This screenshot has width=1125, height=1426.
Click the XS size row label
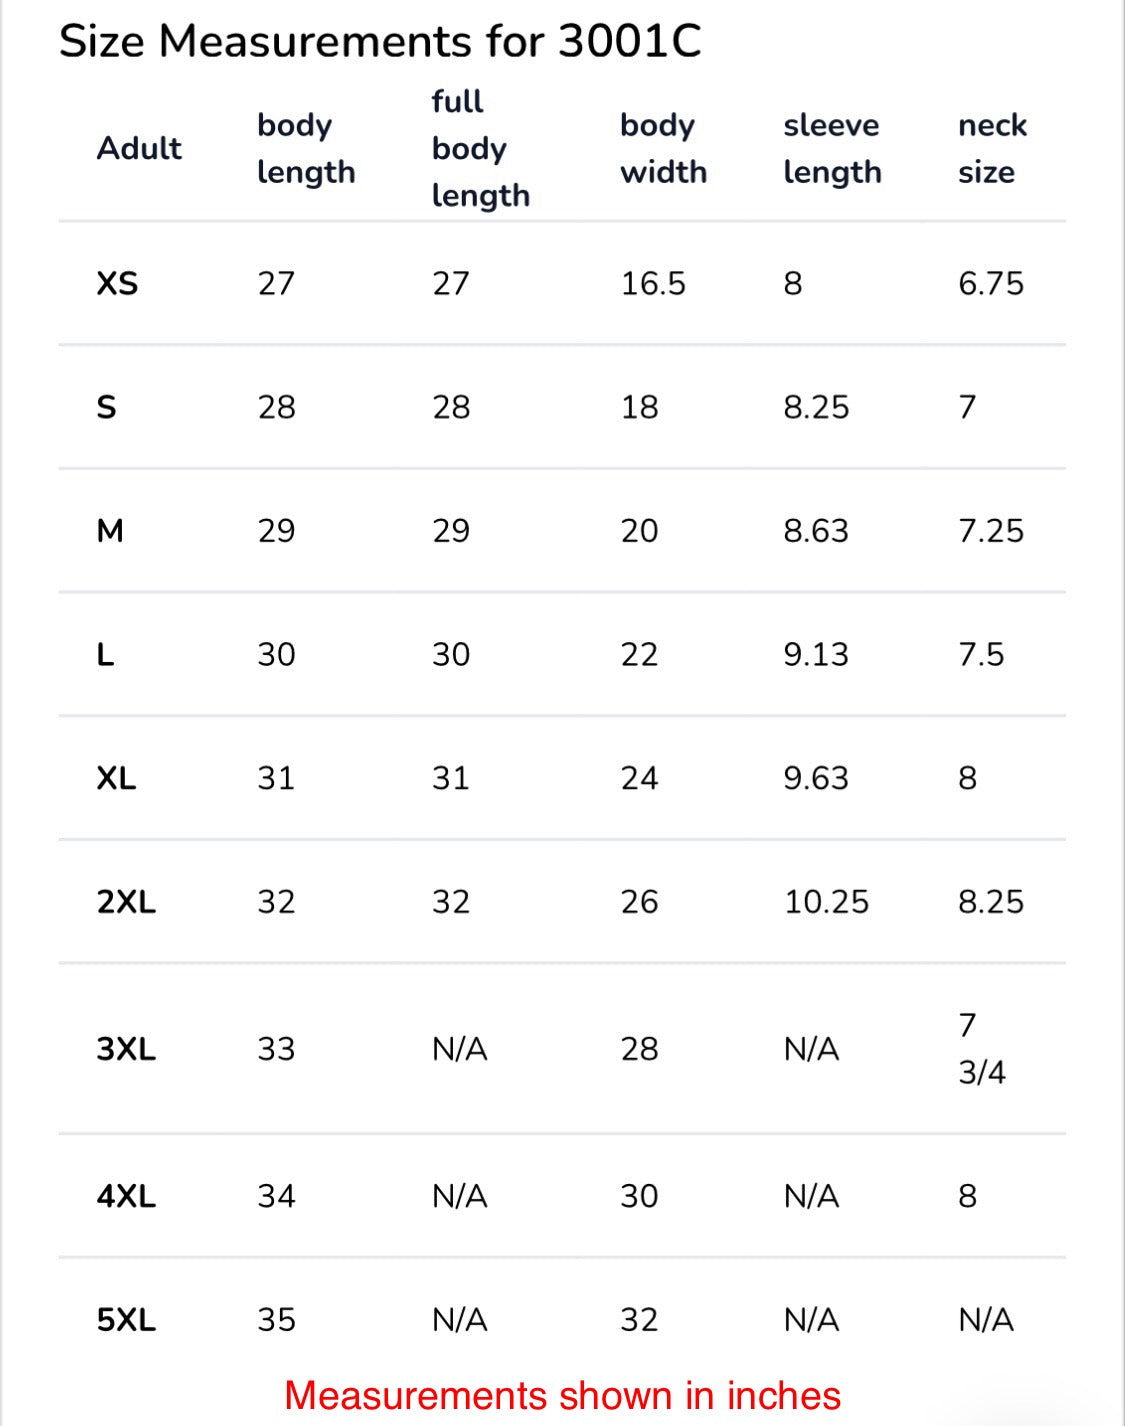pyautogui.click(x=117, y=284)
